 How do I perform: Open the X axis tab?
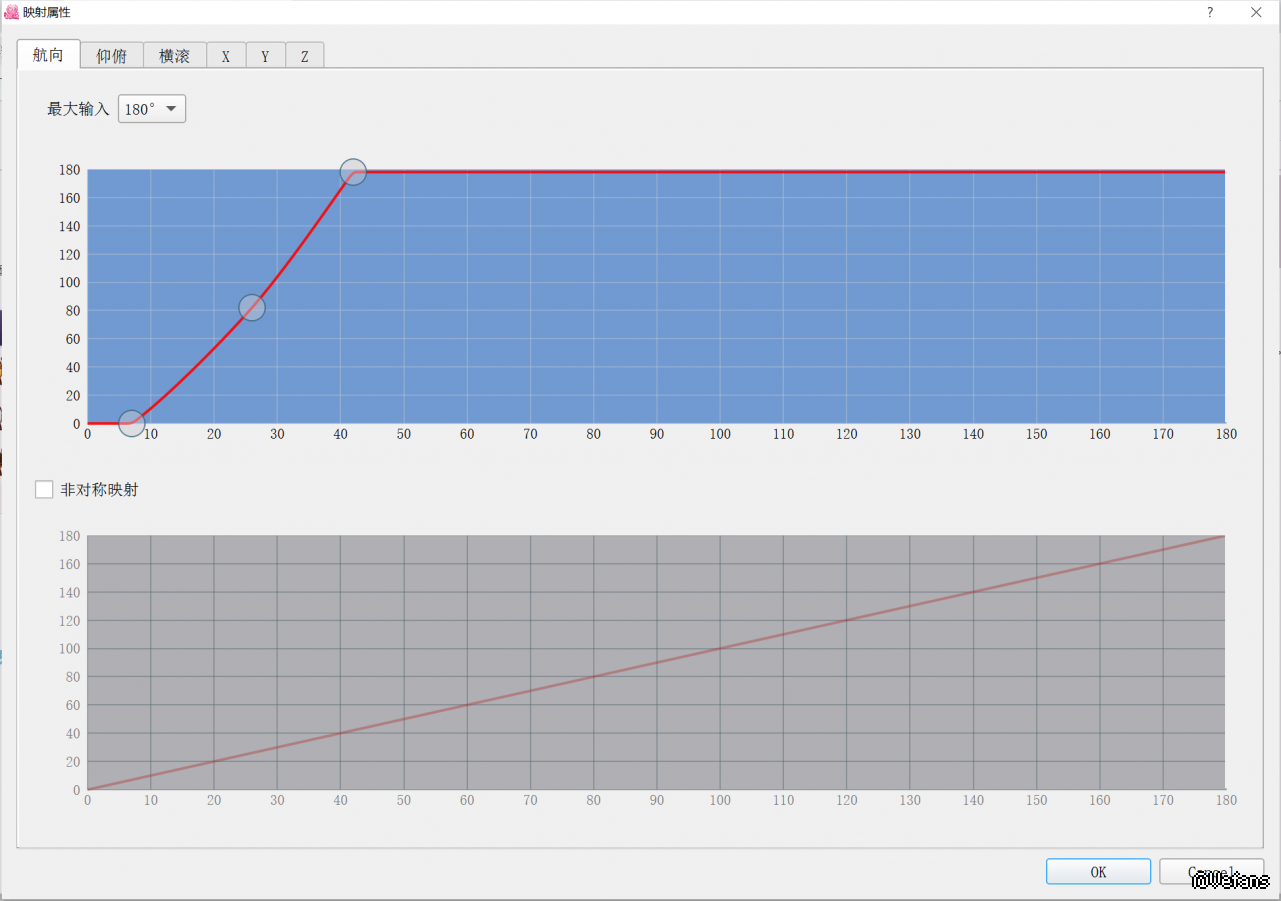tap(226, 56)
